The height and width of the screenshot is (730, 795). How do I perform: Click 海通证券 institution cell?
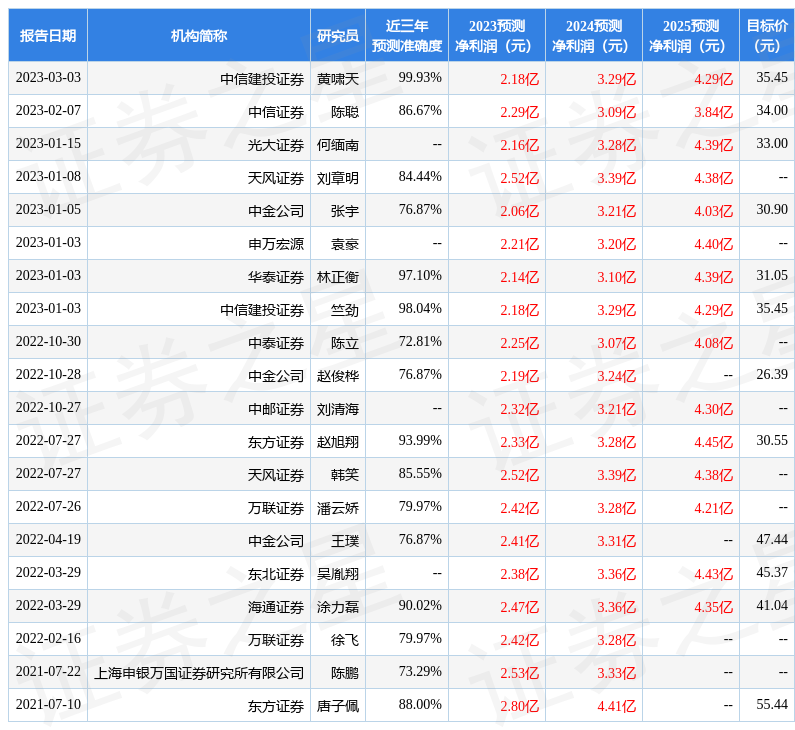click(276, 607)
